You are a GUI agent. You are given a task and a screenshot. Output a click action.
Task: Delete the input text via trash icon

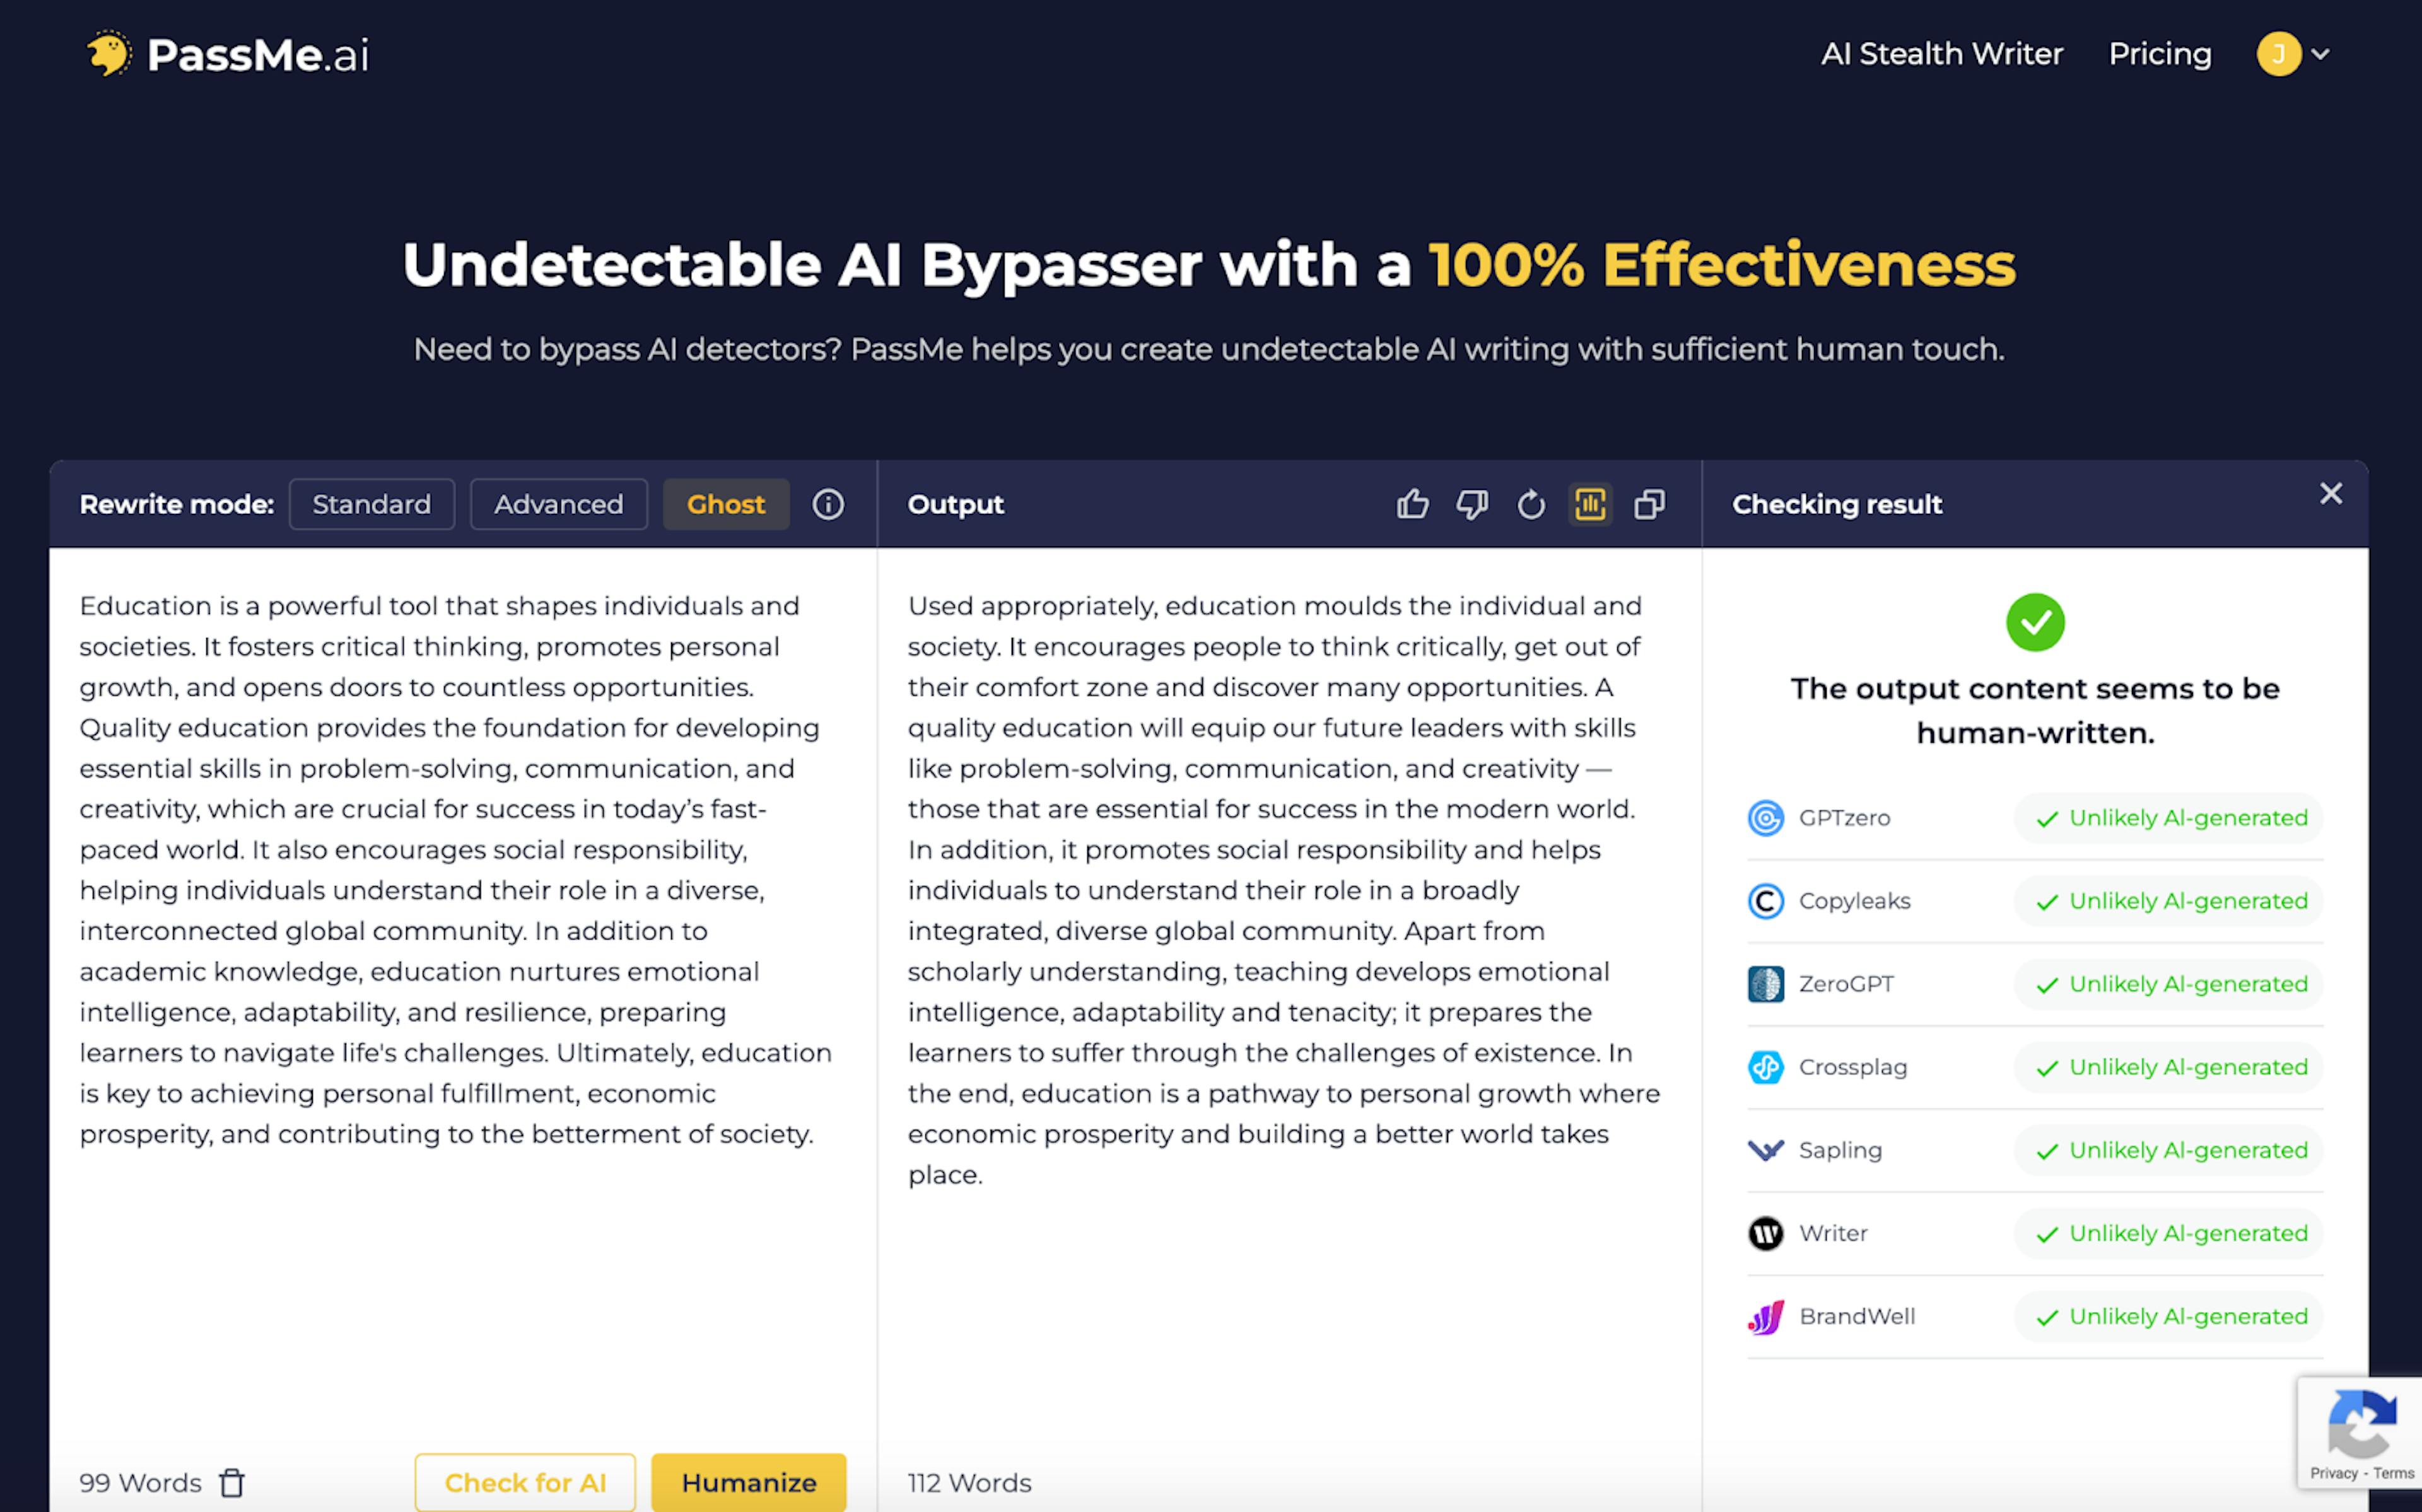[233, 1483]
